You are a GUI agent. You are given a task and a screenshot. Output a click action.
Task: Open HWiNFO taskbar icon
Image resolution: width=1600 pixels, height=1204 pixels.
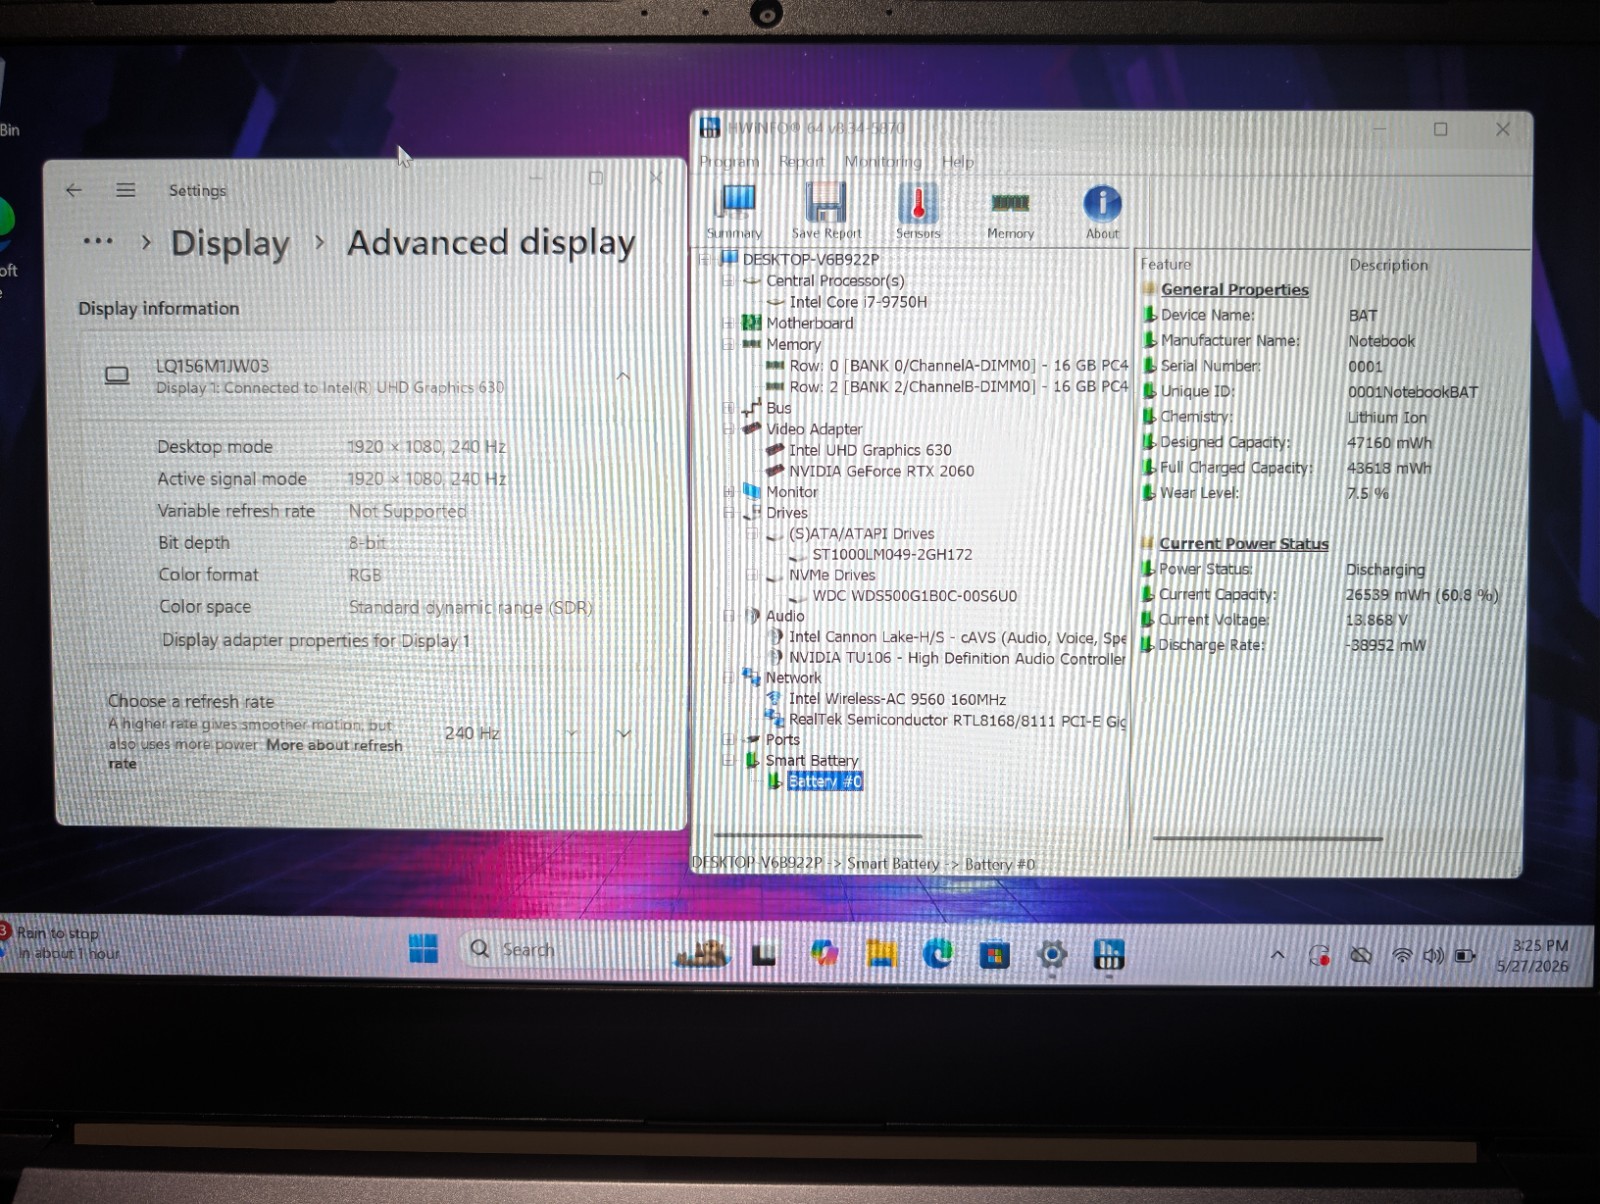1109,955
